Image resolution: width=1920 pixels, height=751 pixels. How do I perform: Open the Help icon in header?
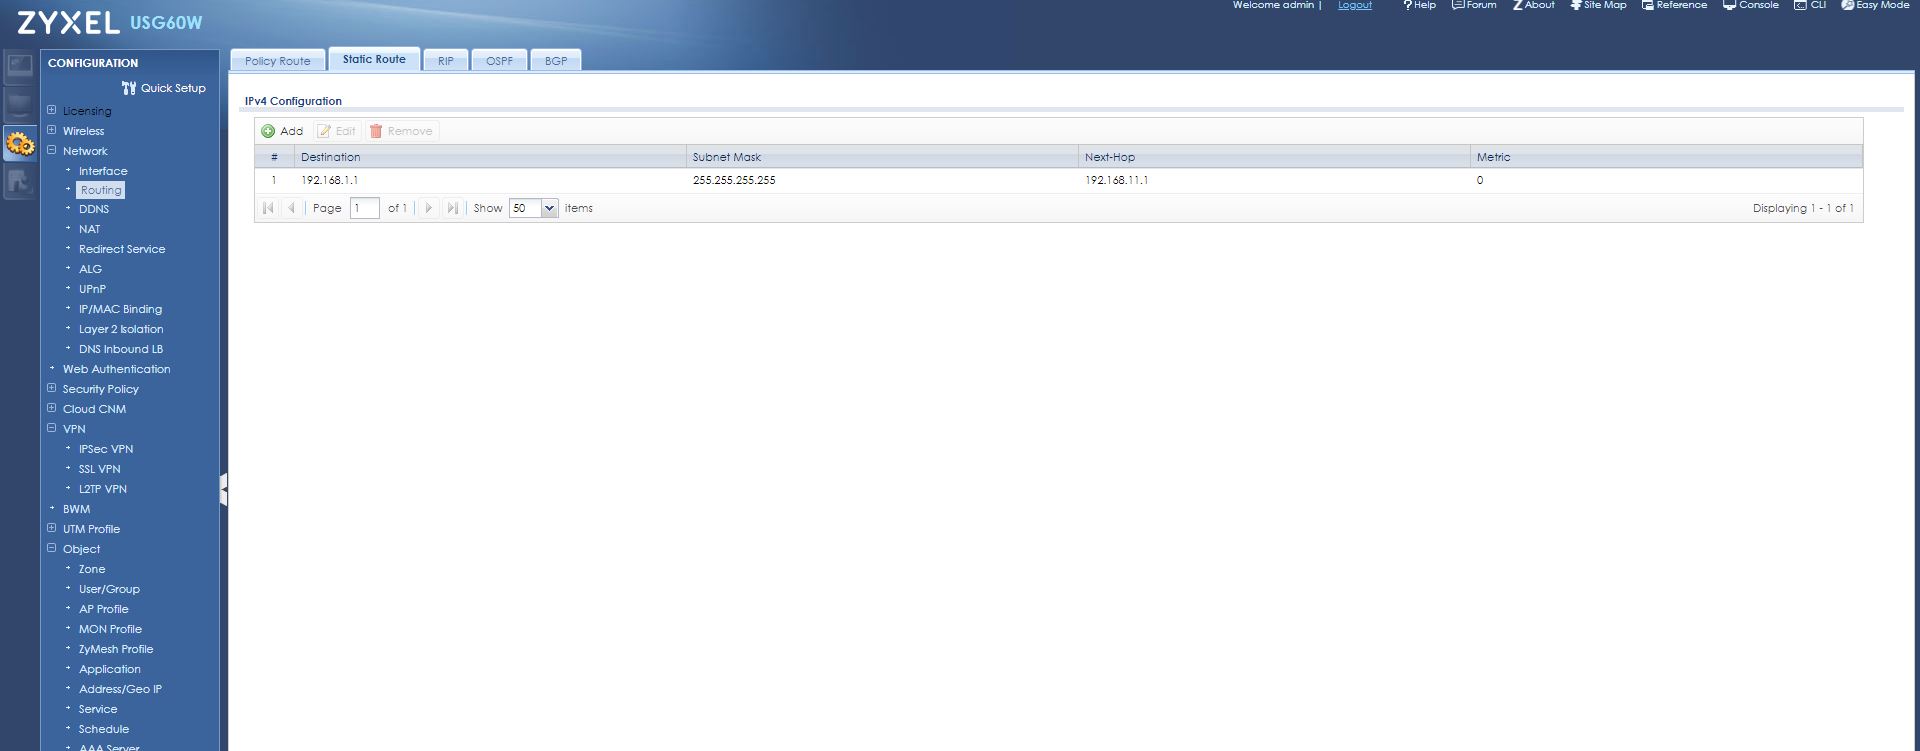click(x=1419, y=5)
